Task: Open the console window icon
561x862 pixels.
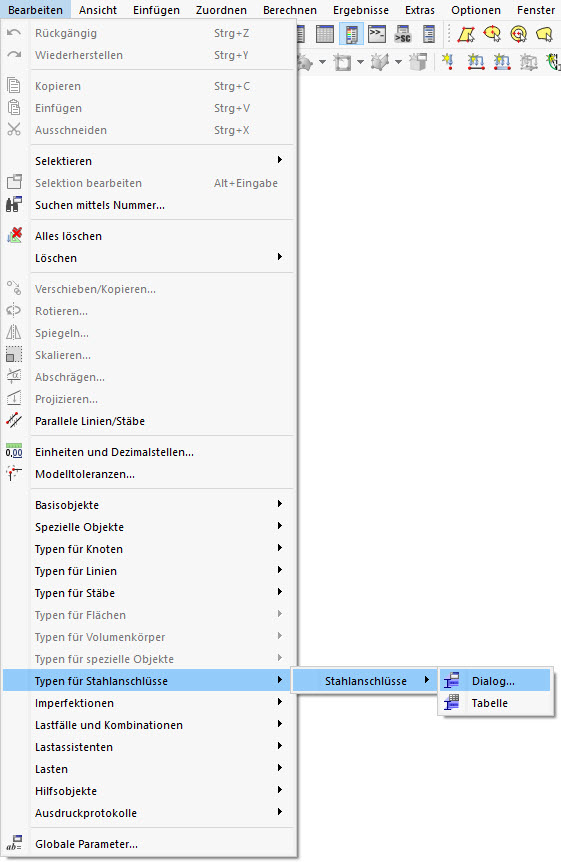Action: coord(377,34)
